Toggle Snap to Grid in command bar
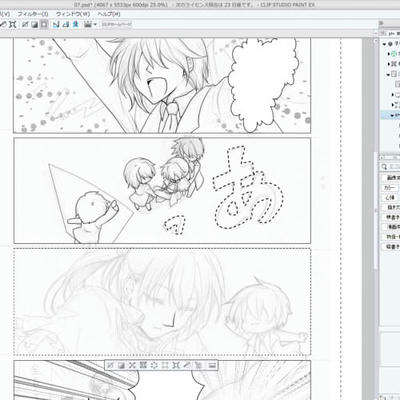 (76, 24)
